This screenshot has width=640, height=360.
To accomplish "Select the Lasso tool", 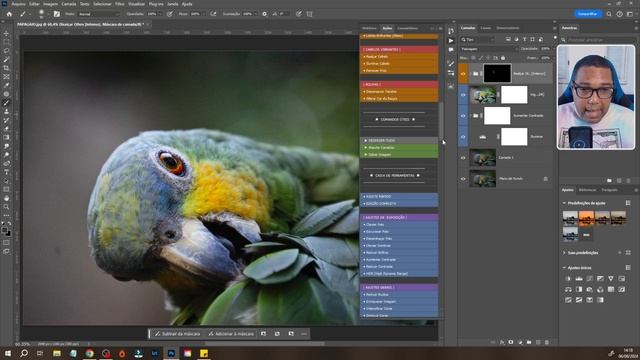I will coord(6,51).
